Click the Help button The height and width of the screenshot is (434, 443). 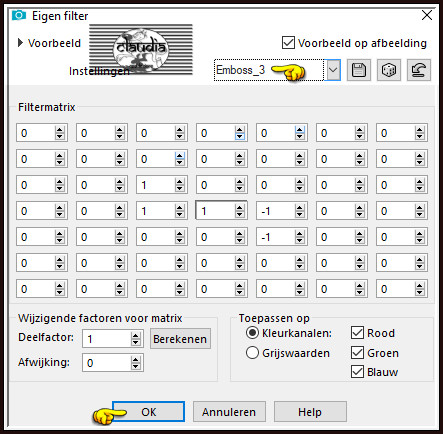click(310, 412)
